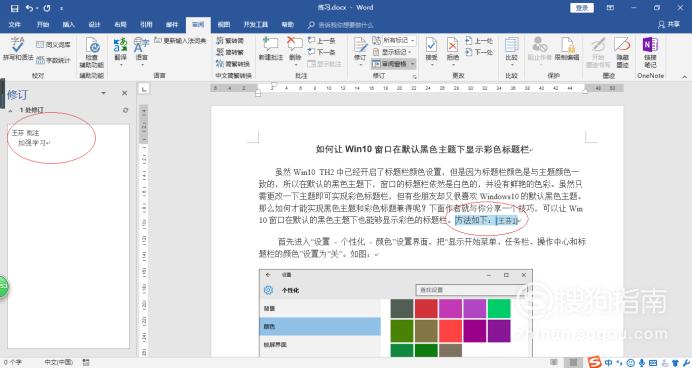Add a comment with 新建批注
Screen dimensions: 692x368
(x=271, y=49)
